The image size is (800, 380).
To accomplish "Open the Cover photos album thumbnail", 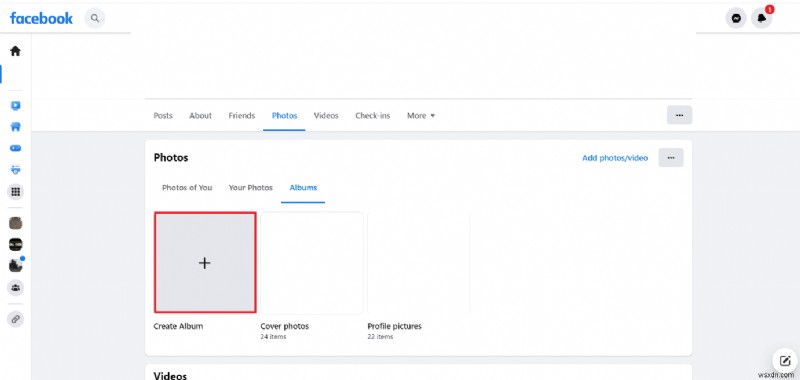I will pos(312,263).
